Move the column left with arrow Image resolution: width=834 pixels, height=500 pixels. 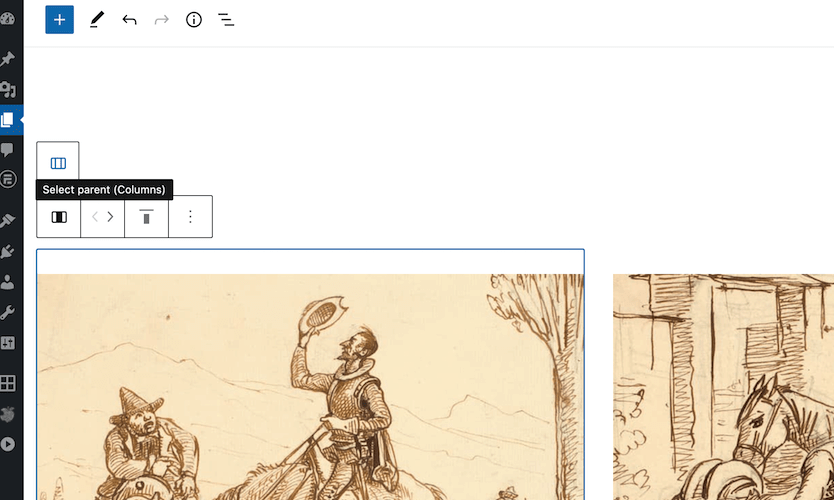click(95, 216)
